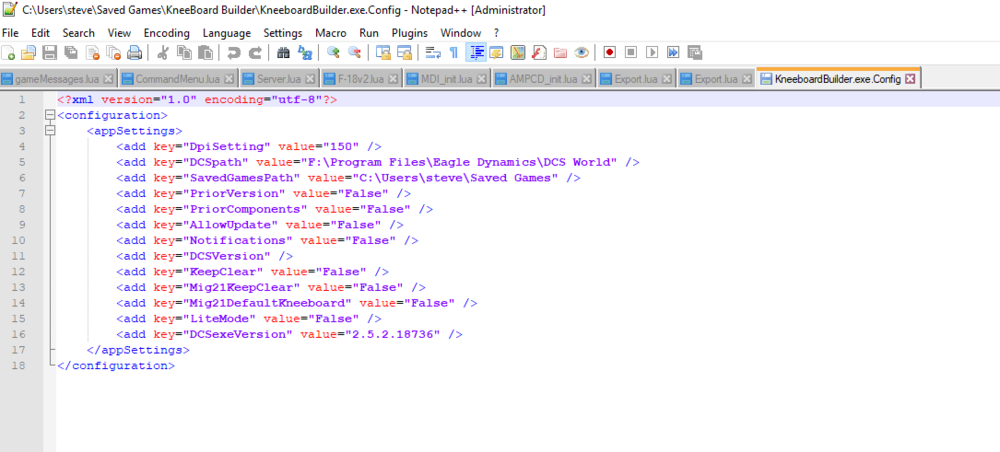Screen dimensions: 1000x452
Task: Toggle word wrap toolbar button
Action: tap(432, 53)
